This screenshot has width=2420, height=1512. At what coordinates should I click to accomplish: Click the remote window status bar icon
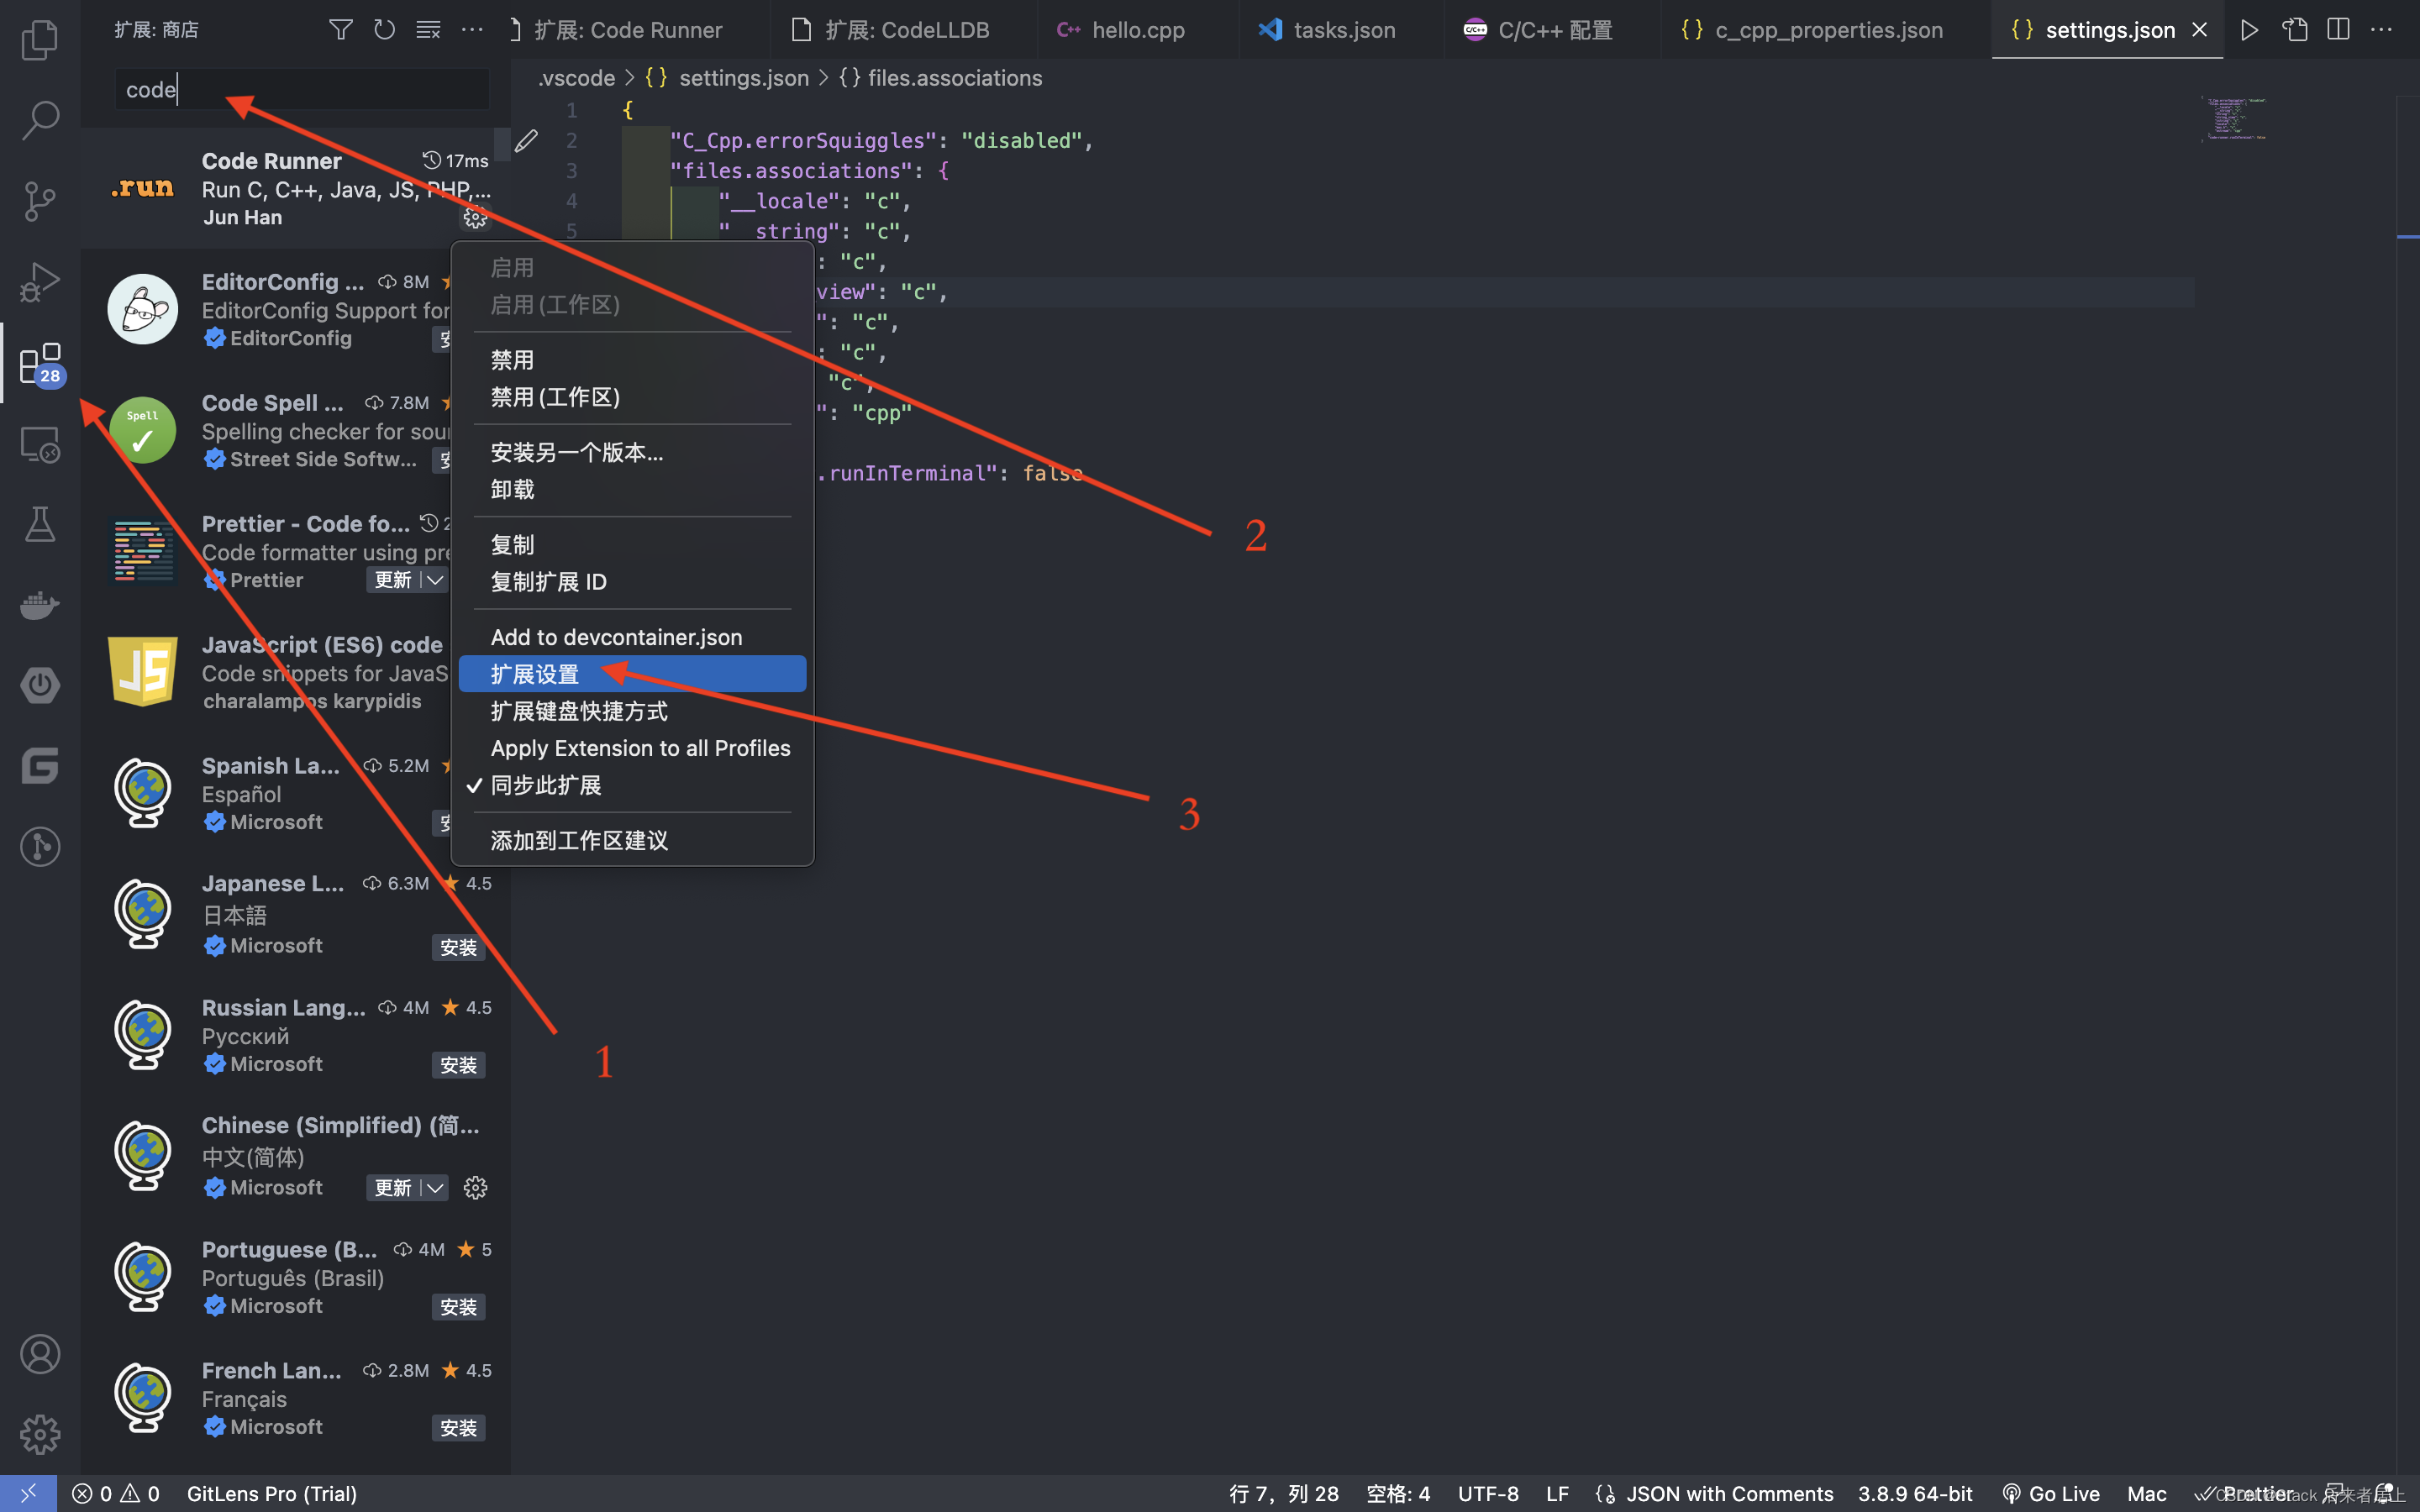pos(28,1493)
